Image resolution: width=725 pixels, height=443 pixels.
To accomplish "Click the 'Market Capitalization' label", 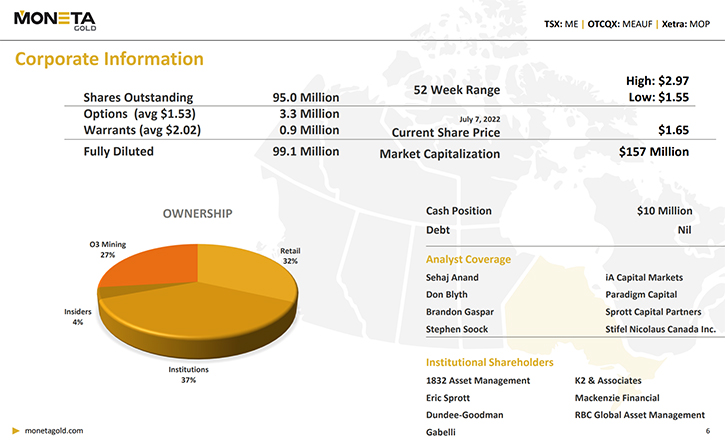I will point(440,154).
